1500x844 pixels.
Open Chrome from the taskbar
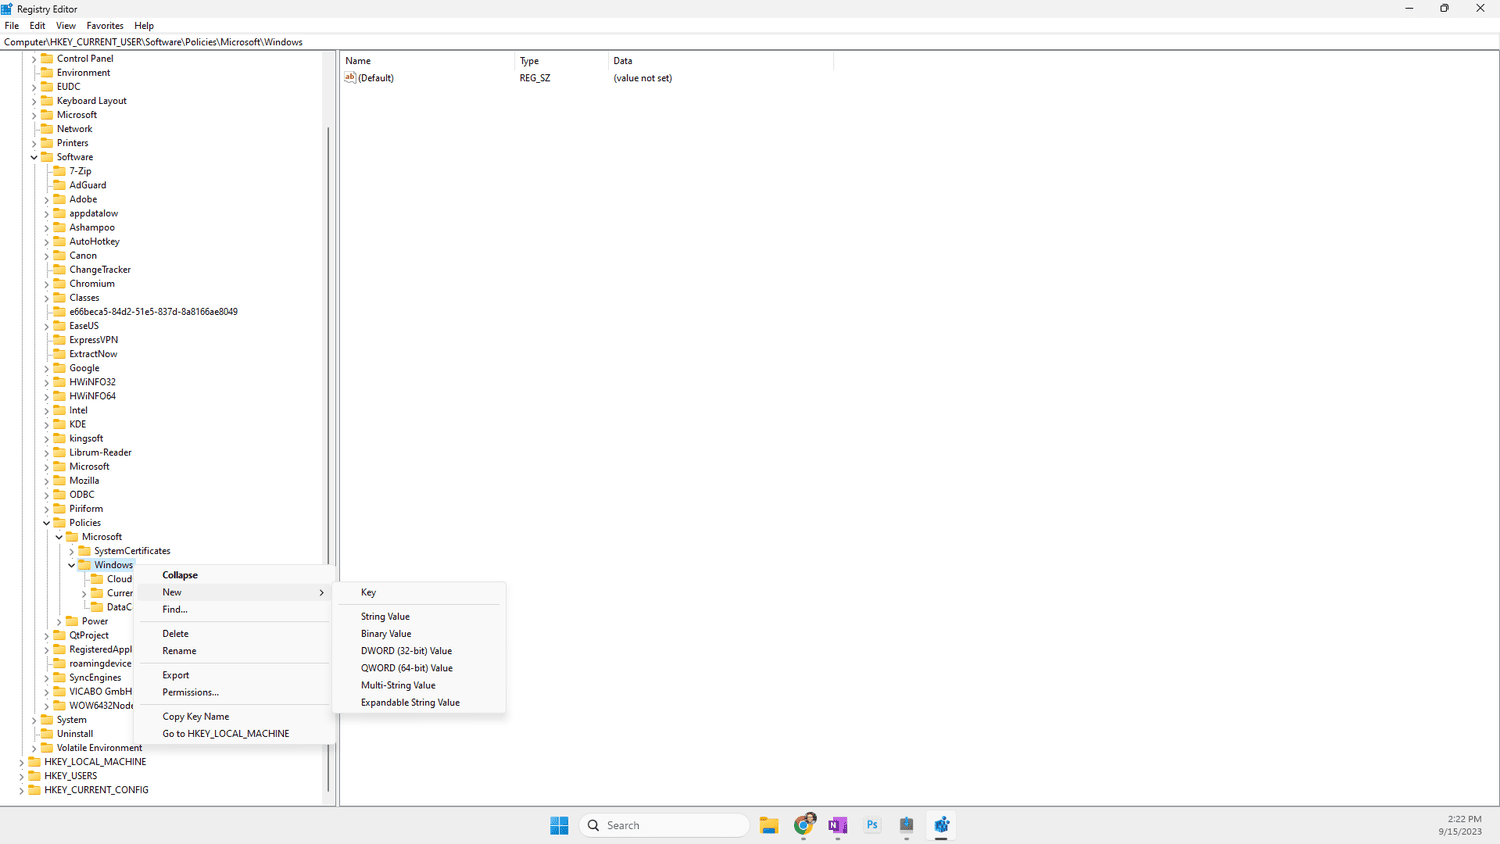(x=804, y=825)
